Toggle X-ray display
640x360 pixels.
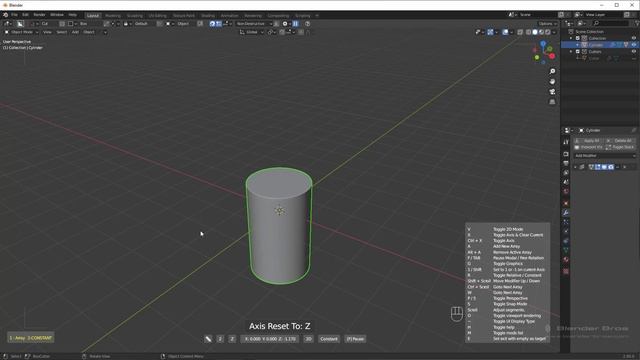(520, 32)
